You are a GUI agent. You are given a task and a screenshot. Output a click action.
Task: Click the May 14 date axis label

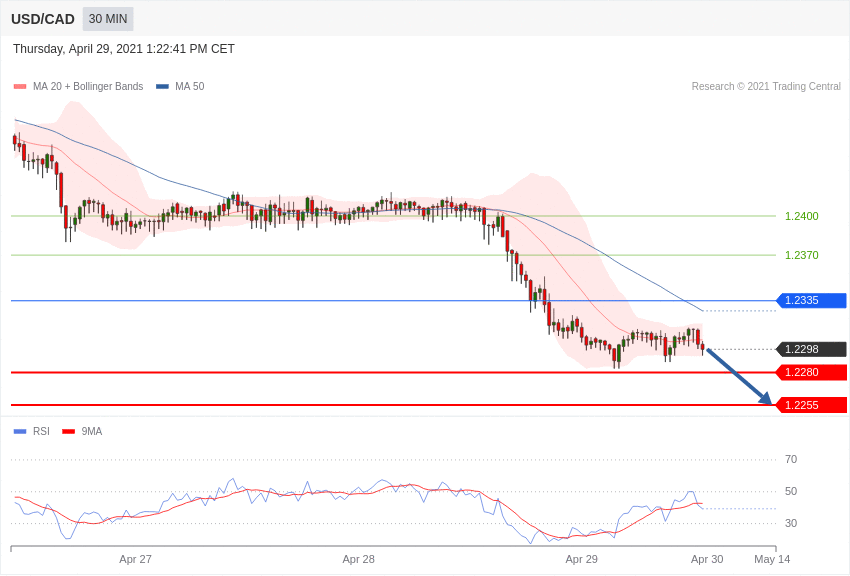click(x=772, y=559)
